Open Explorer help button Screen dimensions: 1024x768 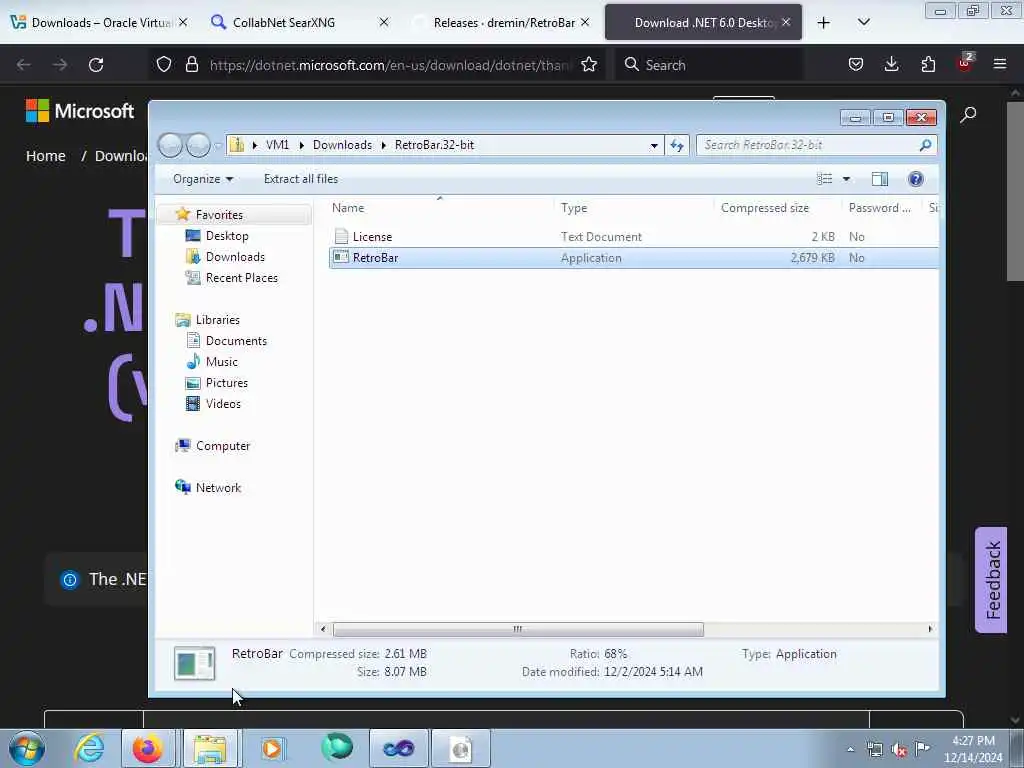point(916,179)
